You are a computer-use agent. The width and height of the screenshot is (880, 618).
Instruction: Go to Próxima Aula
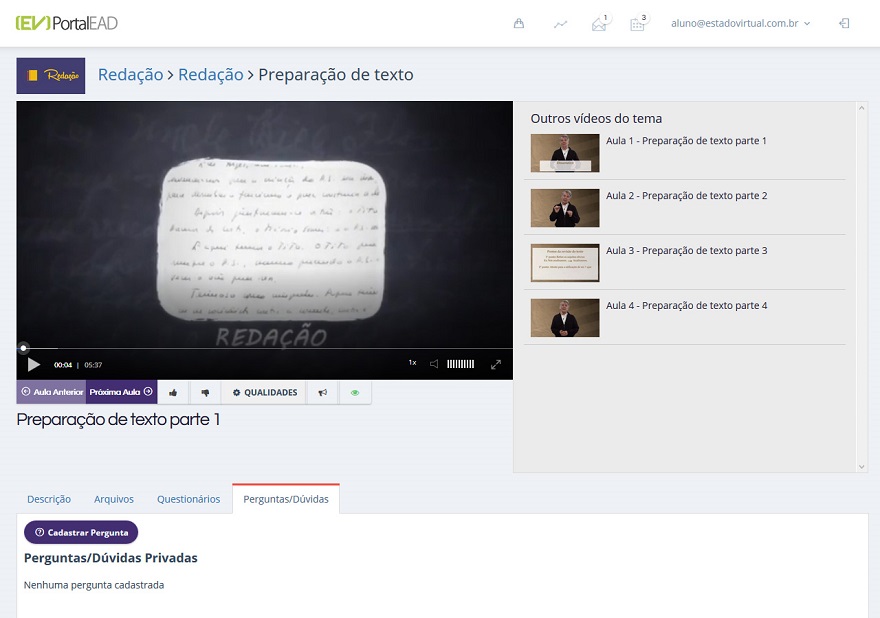tap(121, 393)
